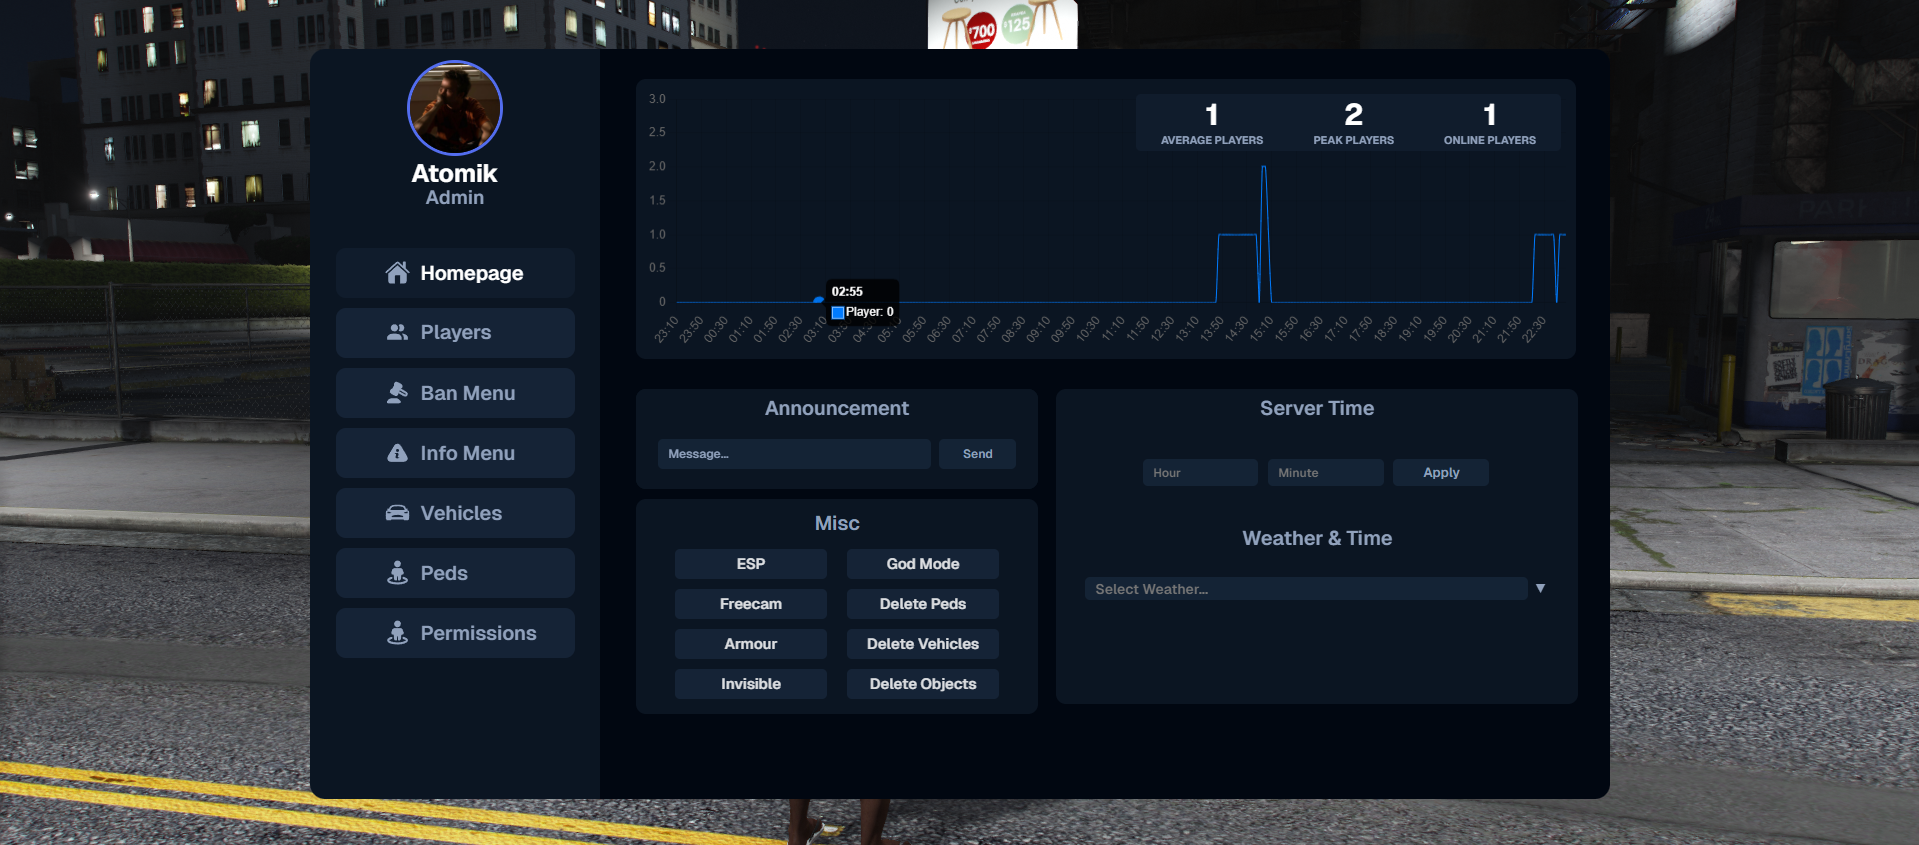Click the Admin role label
This screenshot has width=1919, height=845.
[455, 198]
